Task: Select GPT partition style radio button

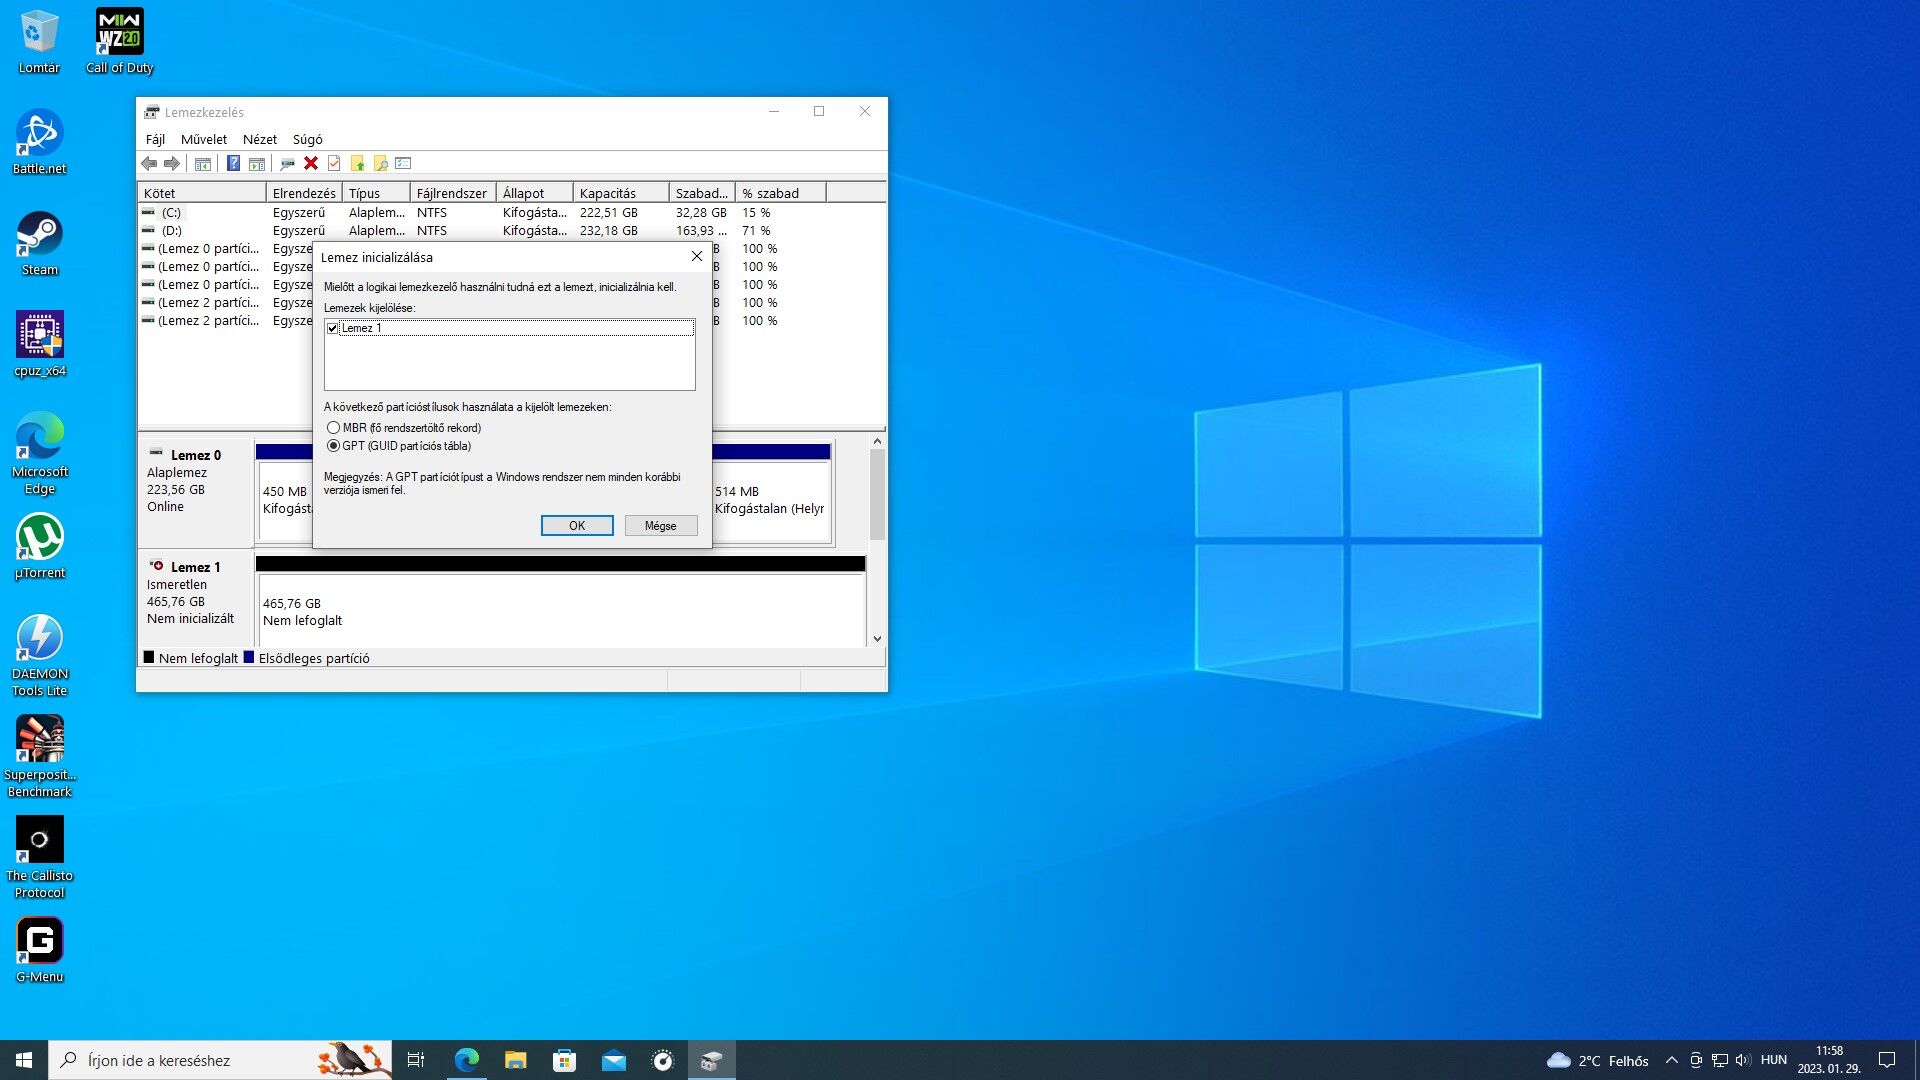Action: [x=333, y=446]
